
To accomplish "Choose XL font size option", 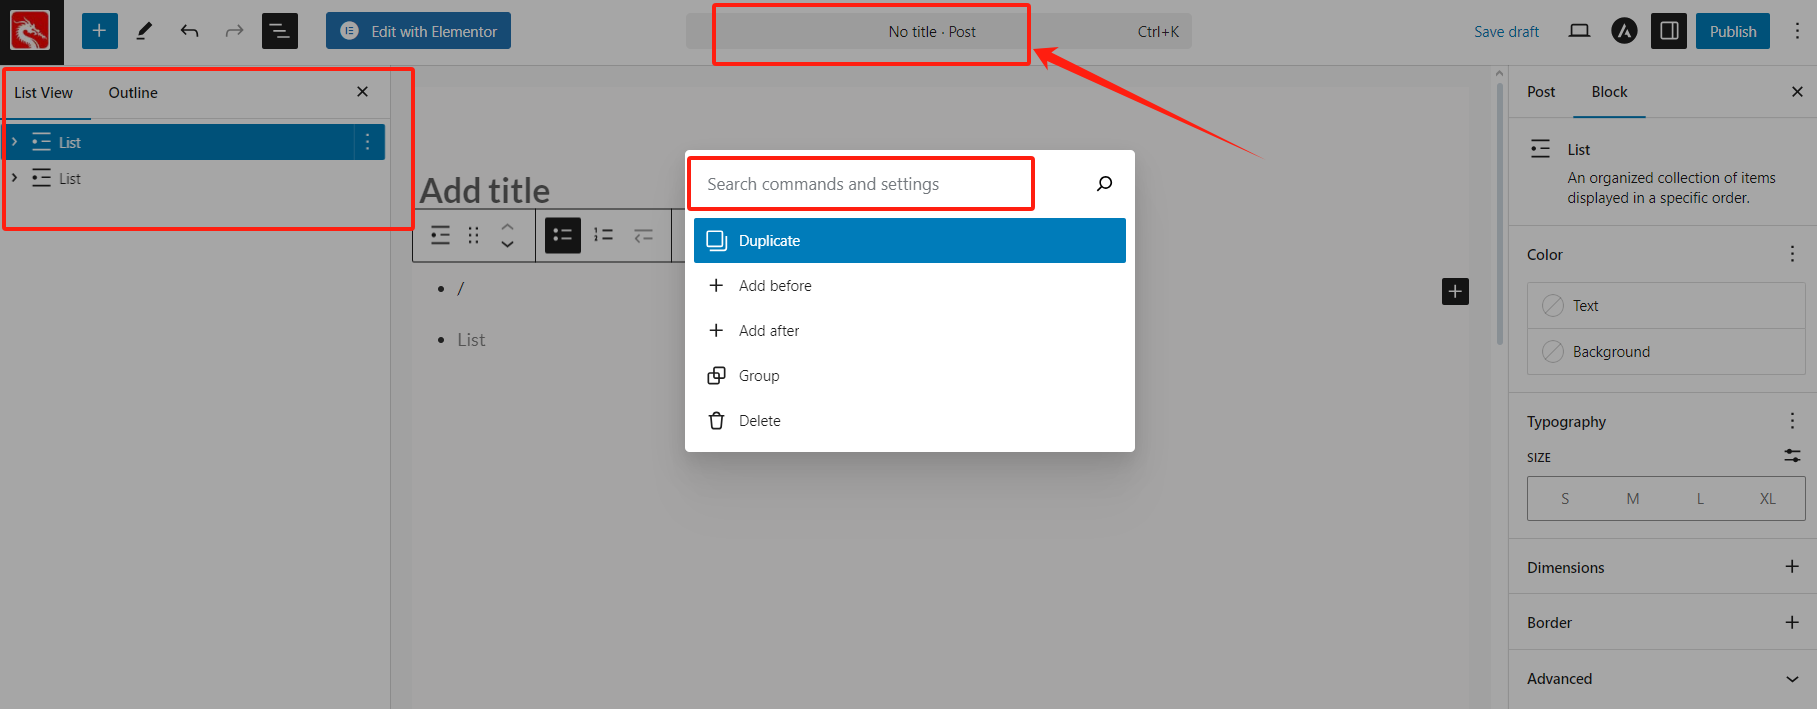I will [x=1767, y=499].
